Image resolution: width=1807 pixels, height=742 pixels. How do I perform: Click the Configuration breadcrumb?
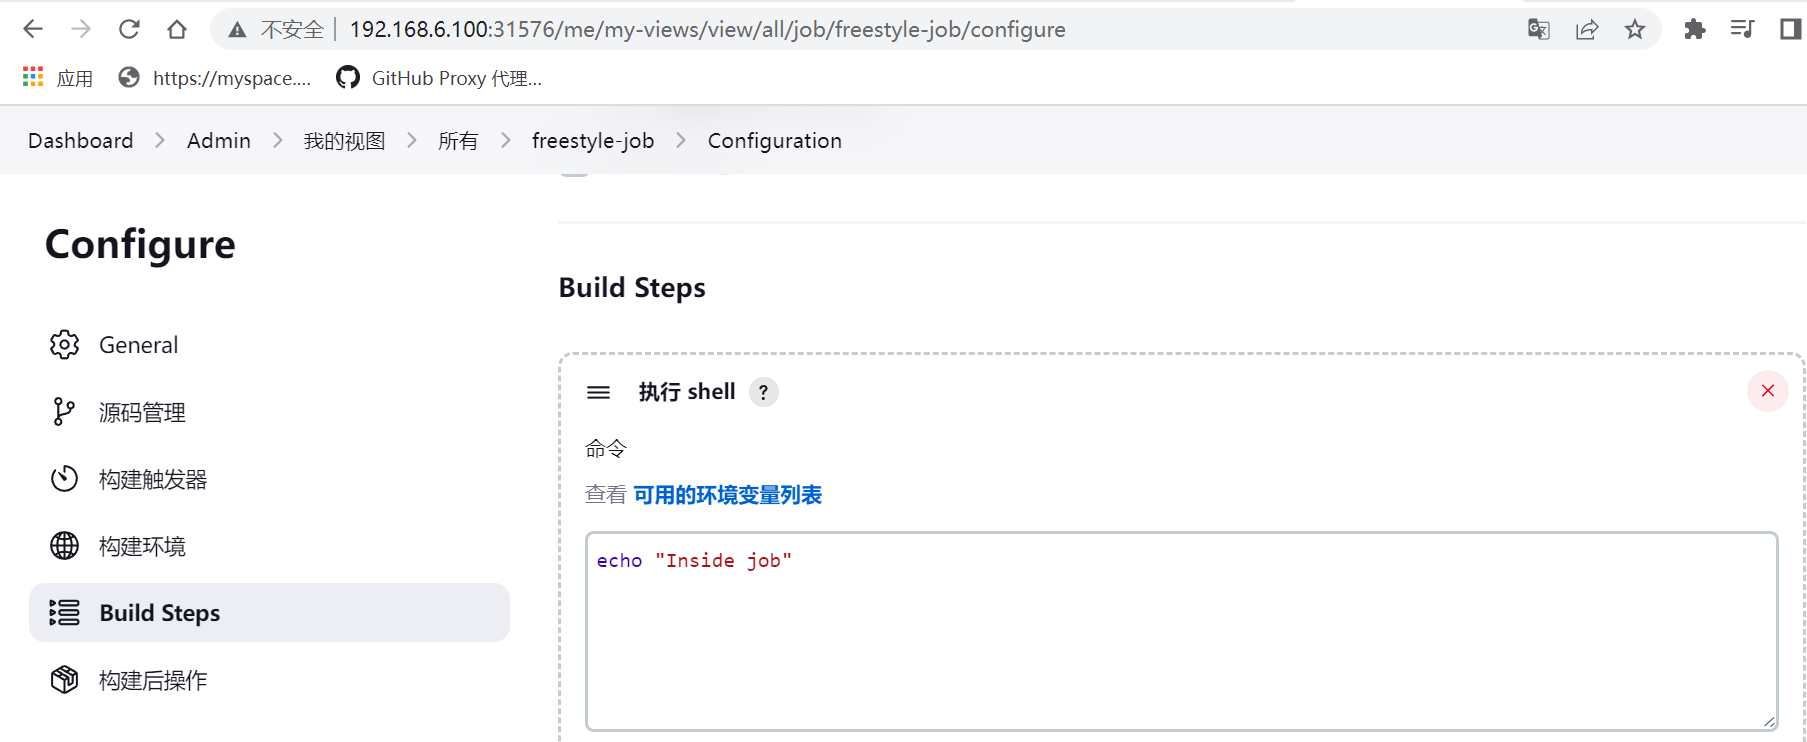click(x=775, y=140)
